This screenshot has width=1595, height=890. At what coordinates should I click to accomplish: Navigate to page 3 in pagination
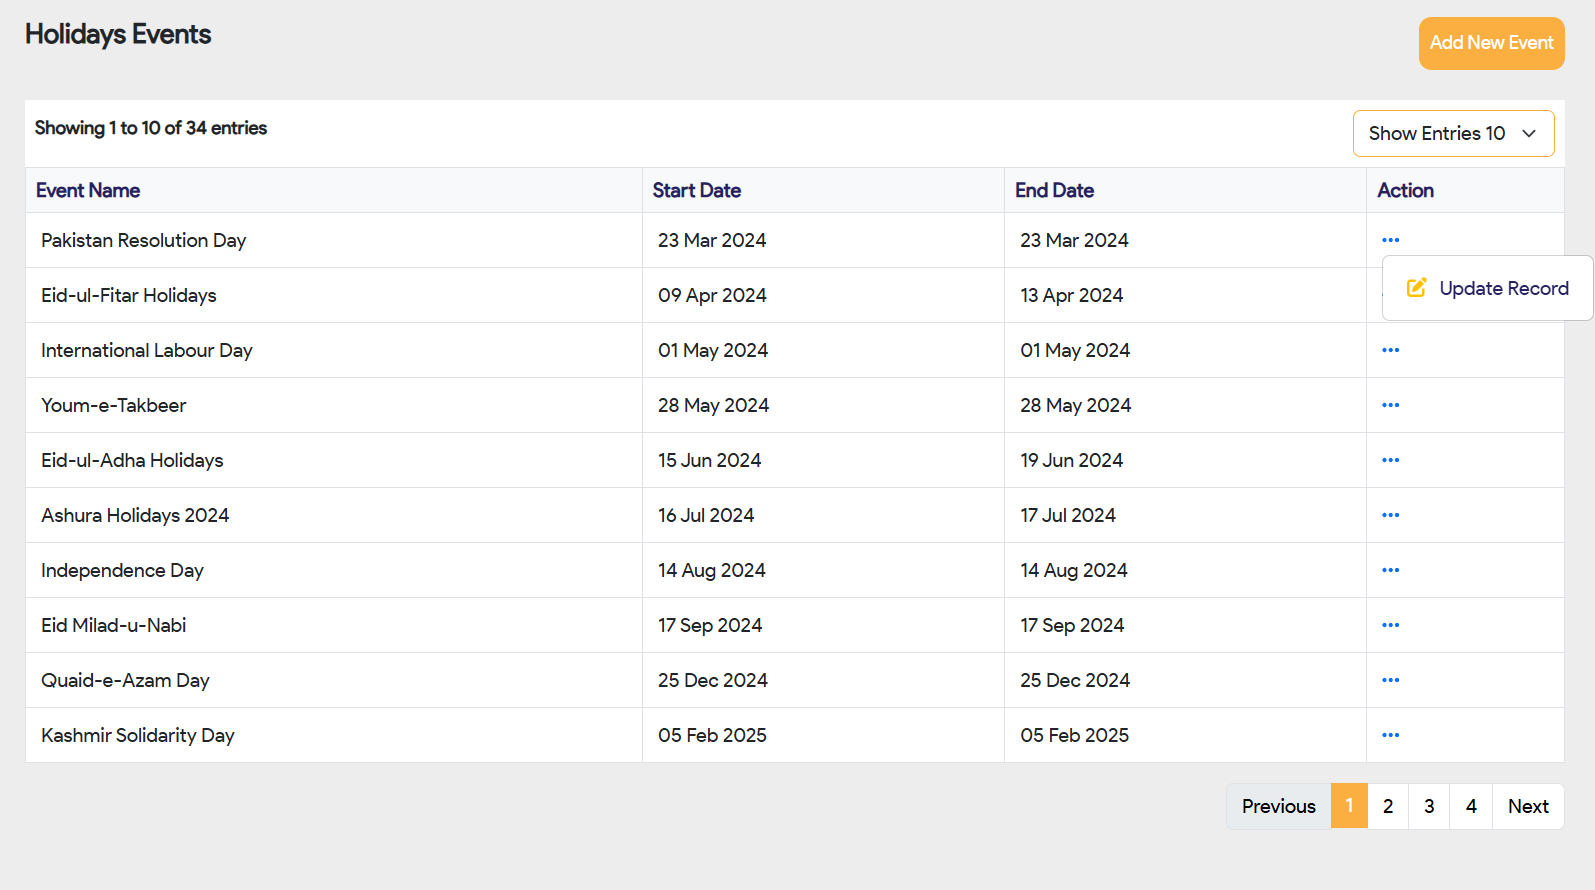click(x=1429, y=806)
